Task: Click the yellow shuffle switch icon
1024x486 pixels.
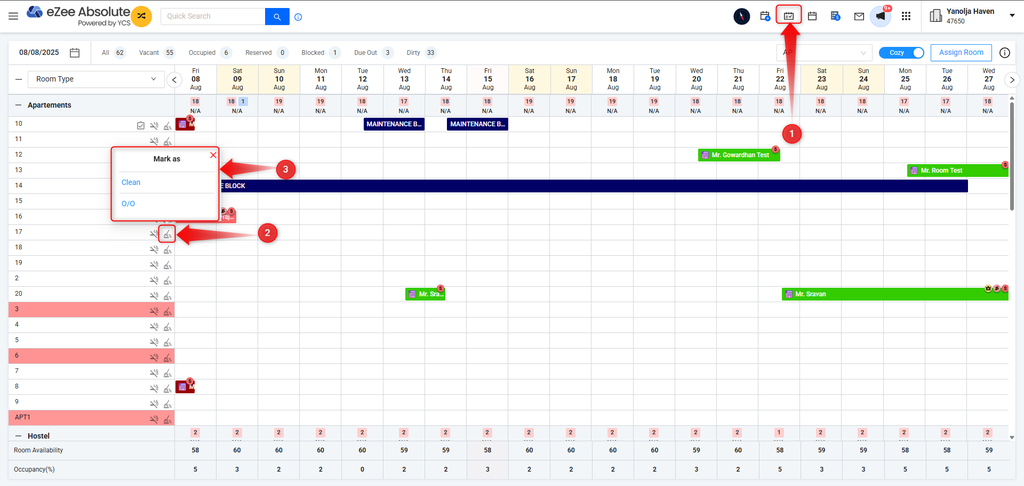Action: point(142,16)
